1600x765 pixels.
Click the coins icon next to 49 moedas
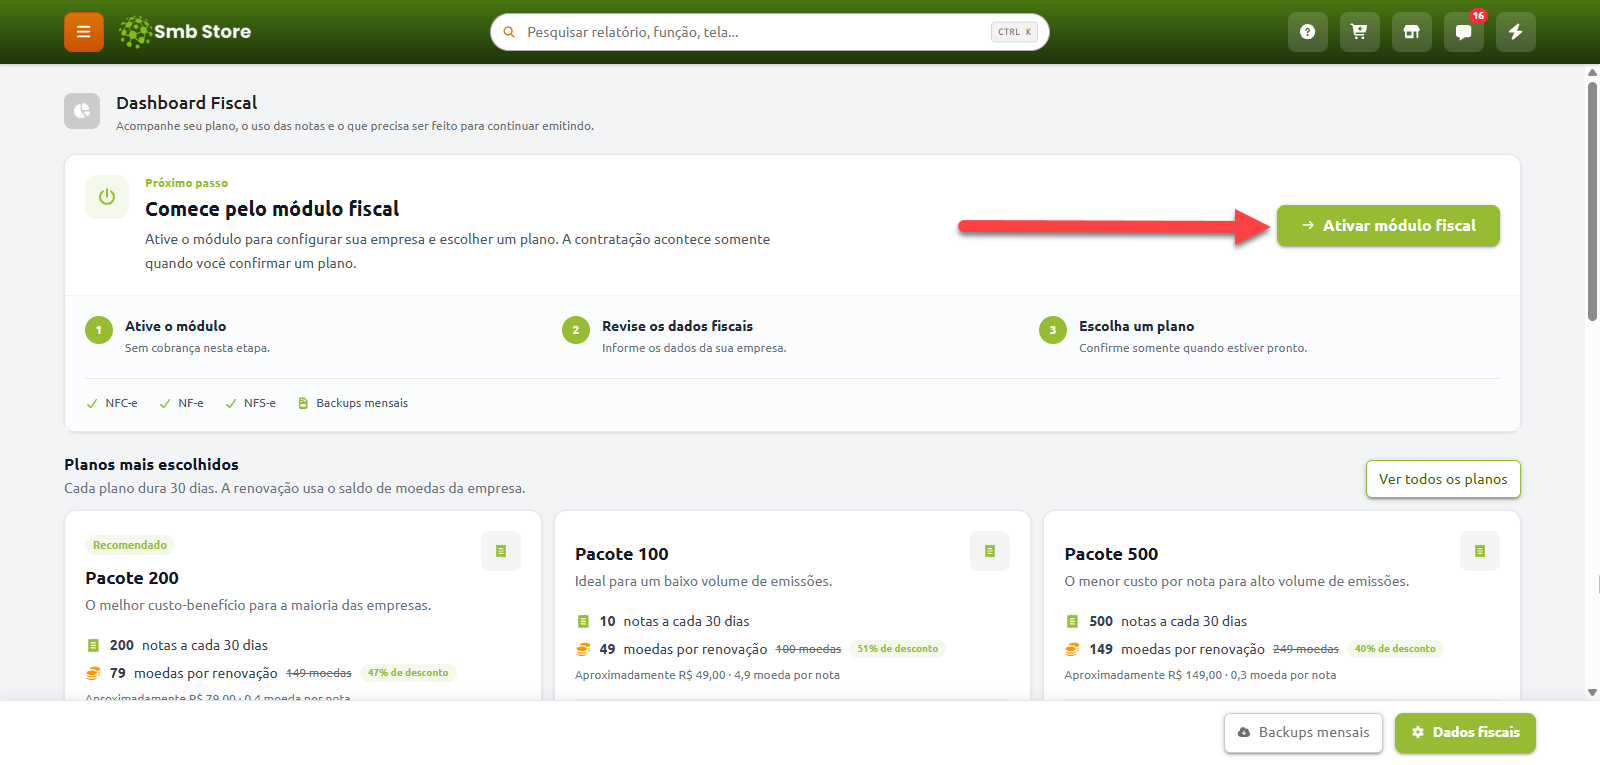pos(583,649)
